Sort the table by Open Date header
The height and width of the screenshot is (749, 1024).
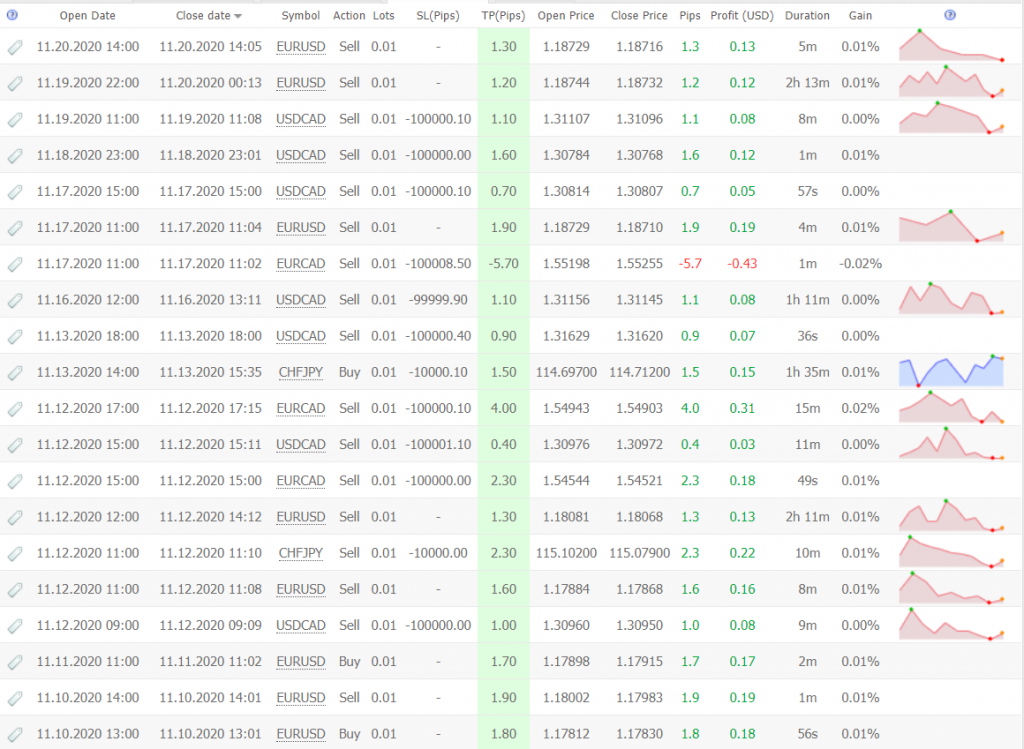click(87, 16)
